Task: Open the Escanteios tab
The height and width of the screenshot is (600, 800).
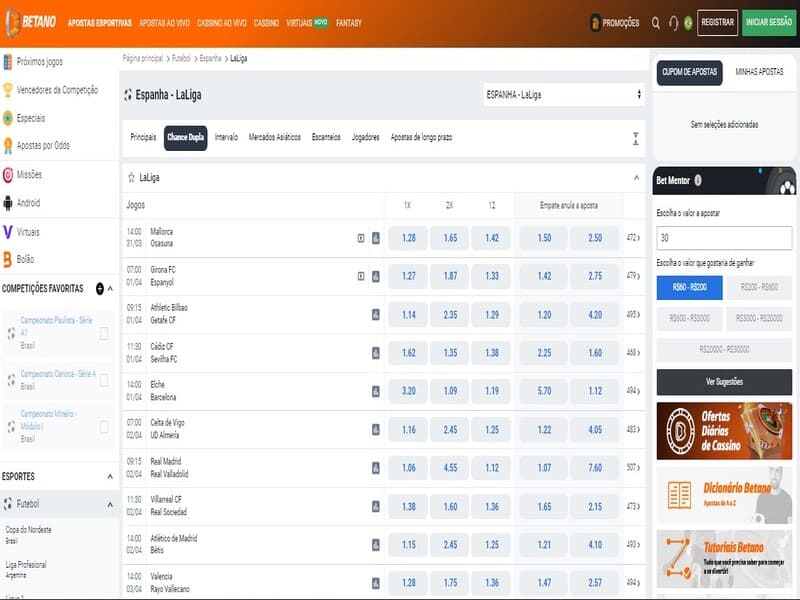Action: point(326,137)
